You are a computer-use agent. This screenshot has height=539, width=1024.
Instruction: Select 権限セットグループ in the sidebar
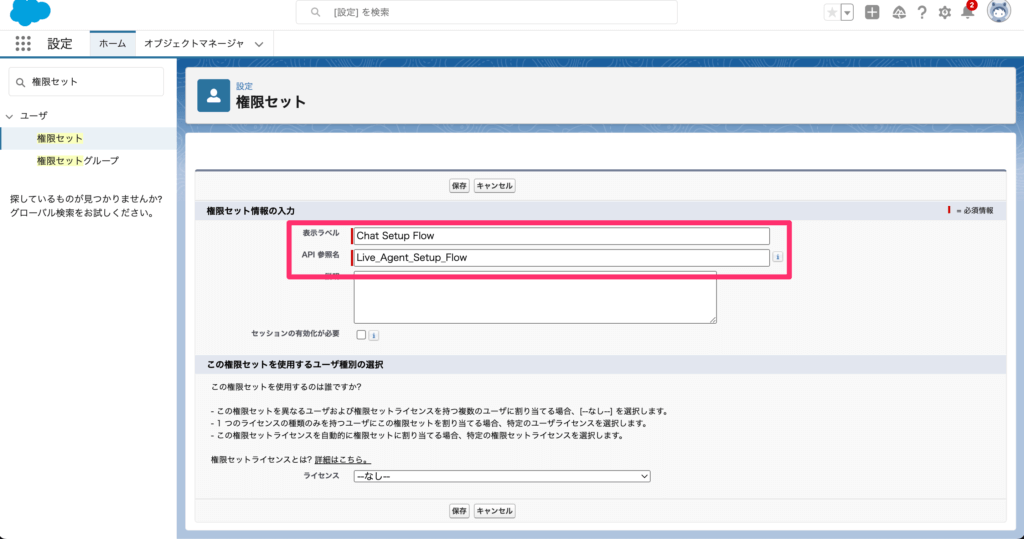click(77, 160)
